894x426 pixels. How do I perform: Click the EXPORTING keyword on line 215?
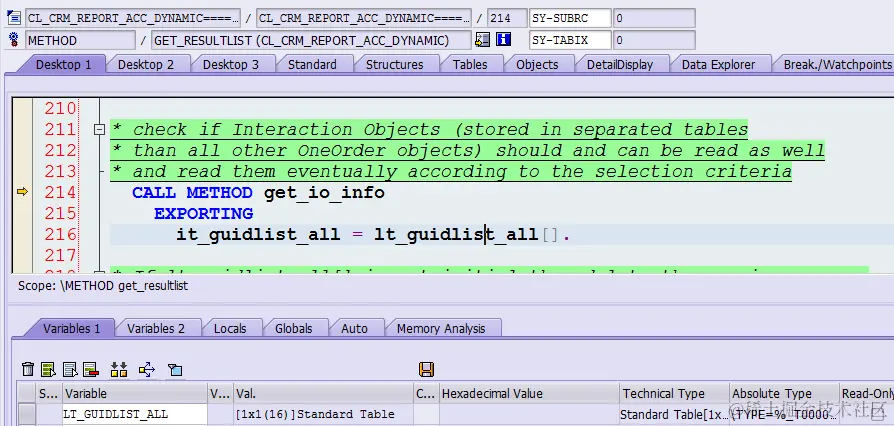click(204, 213)
